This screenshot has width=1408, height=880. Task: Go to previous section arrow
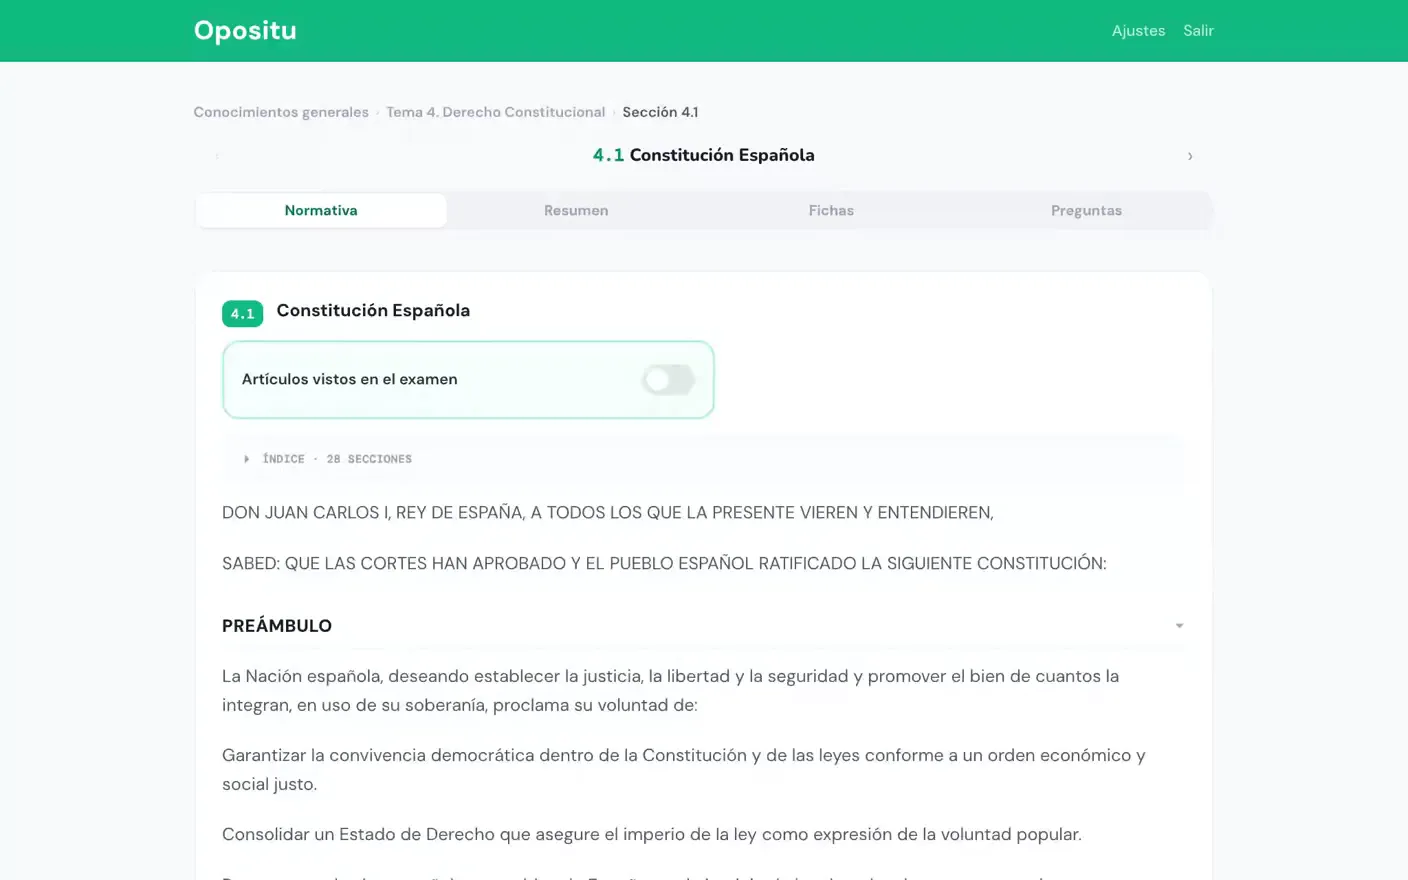tap(217, 156)
